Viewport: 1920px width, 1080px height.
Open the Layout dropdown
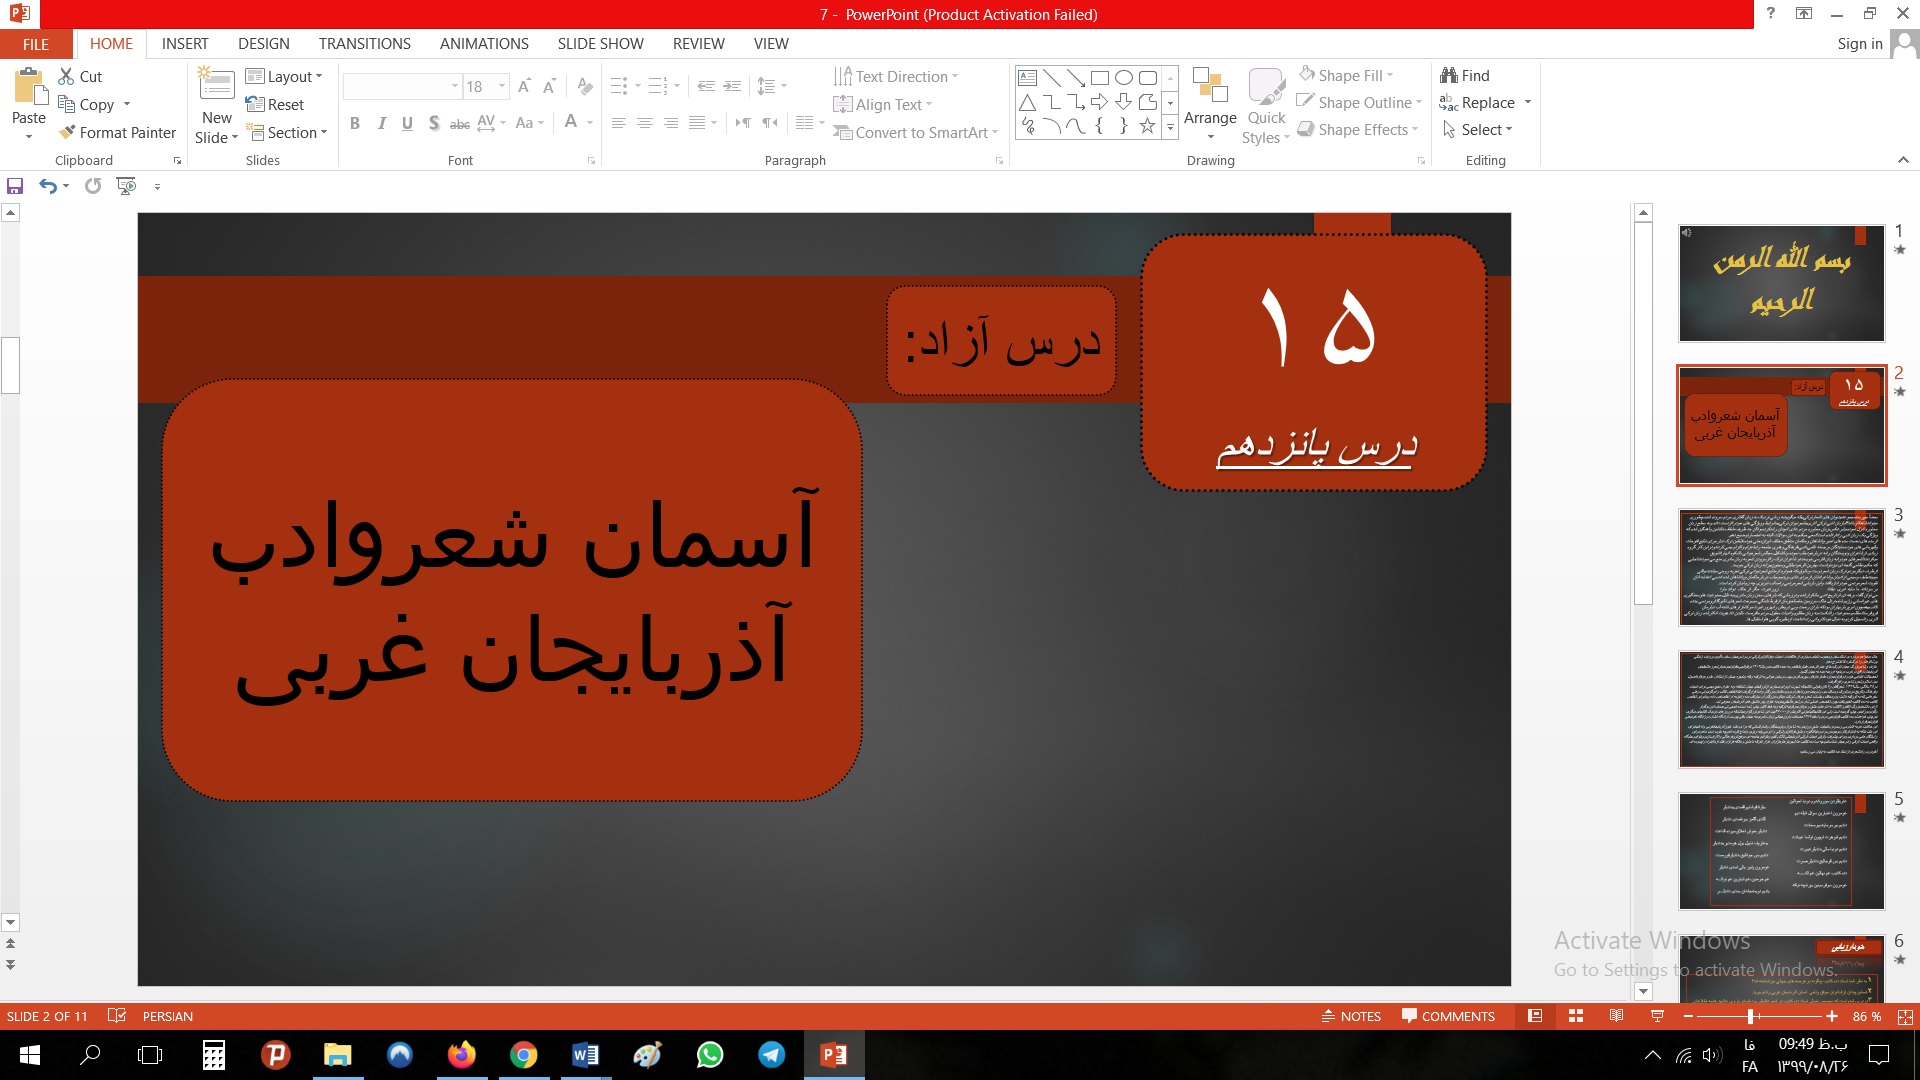click(284, 76)
